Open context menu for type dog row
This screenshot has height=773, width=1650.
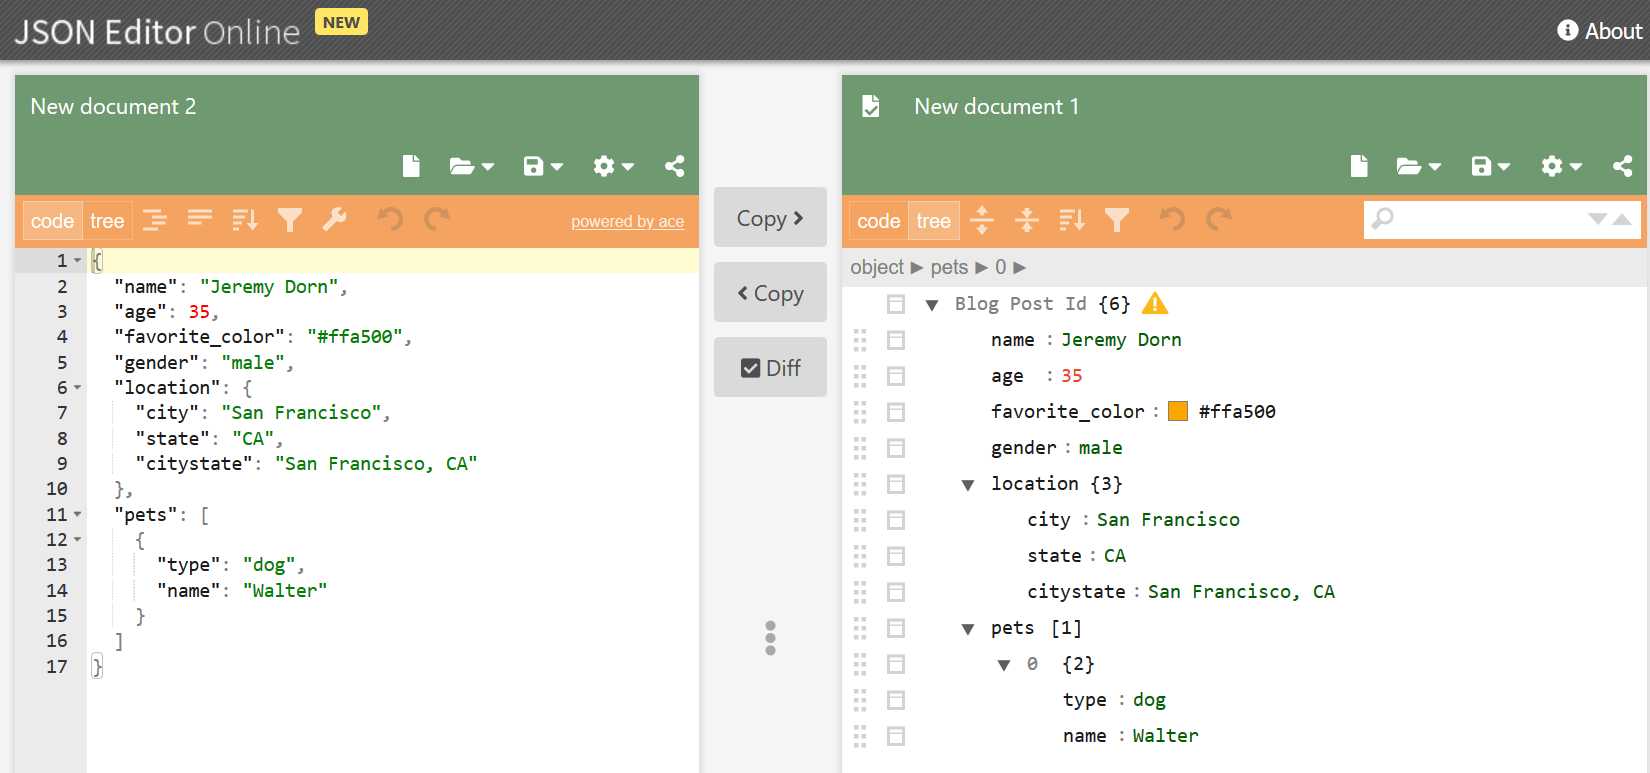pos(896,700)
